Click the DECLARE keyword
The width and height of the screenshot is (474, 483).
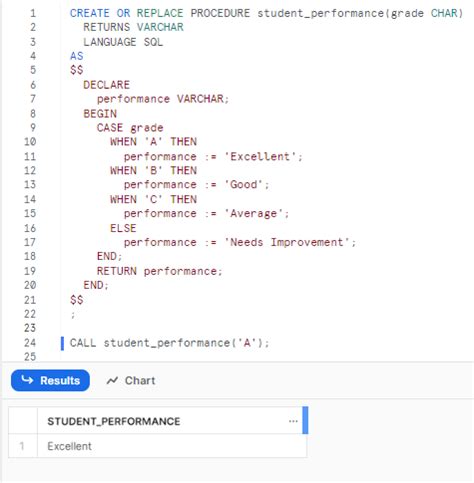click(106, 85)
